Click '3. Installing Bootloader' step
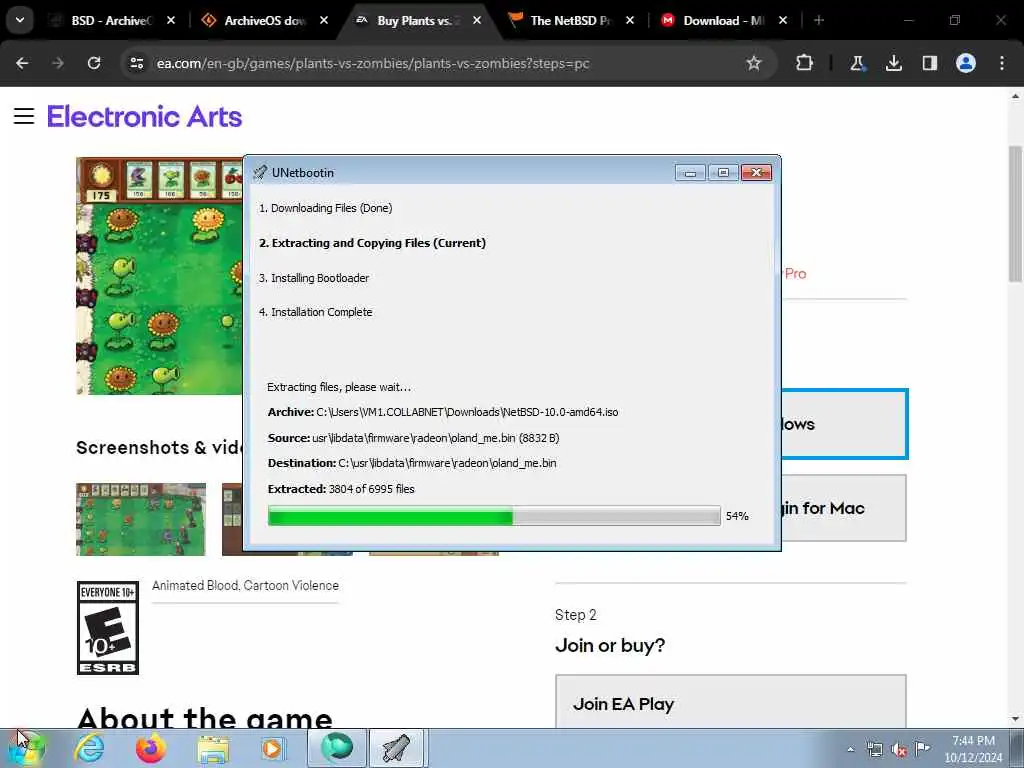The image size is (1024, 768). [313, 278]
